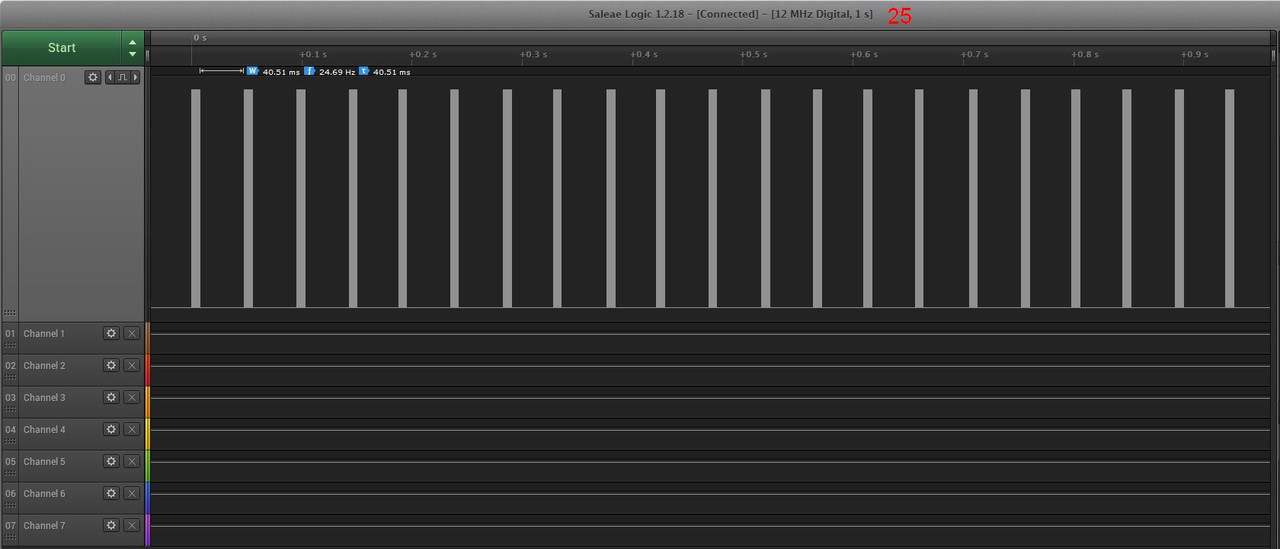Open Channel 1 settings gear
This screenshot has width=1280, height=549.
(x=111, y=334)
